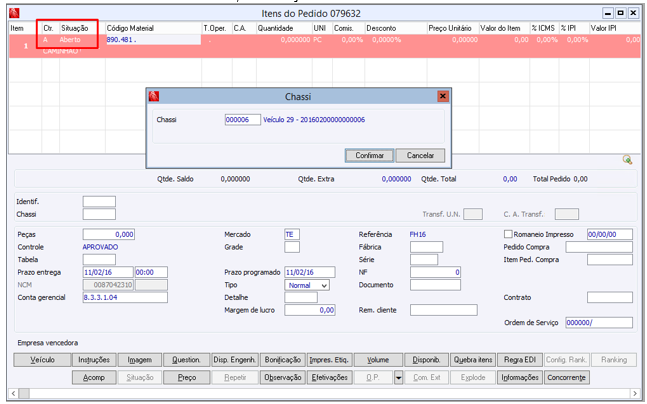Open the Tipo dropdown showing Normal
Screen dimensions: 647x404
[307, 285]
